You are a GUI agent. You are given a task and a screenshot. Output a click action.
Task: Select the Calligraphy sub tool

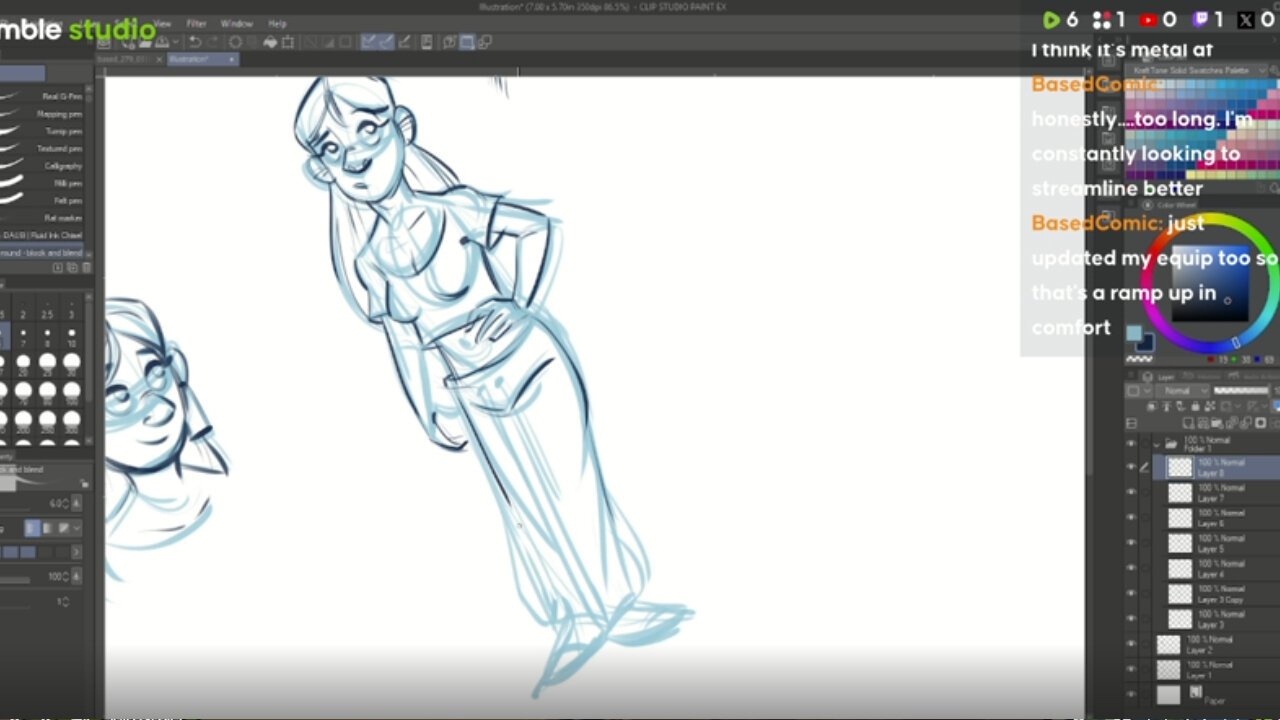[x=42, y=166]
